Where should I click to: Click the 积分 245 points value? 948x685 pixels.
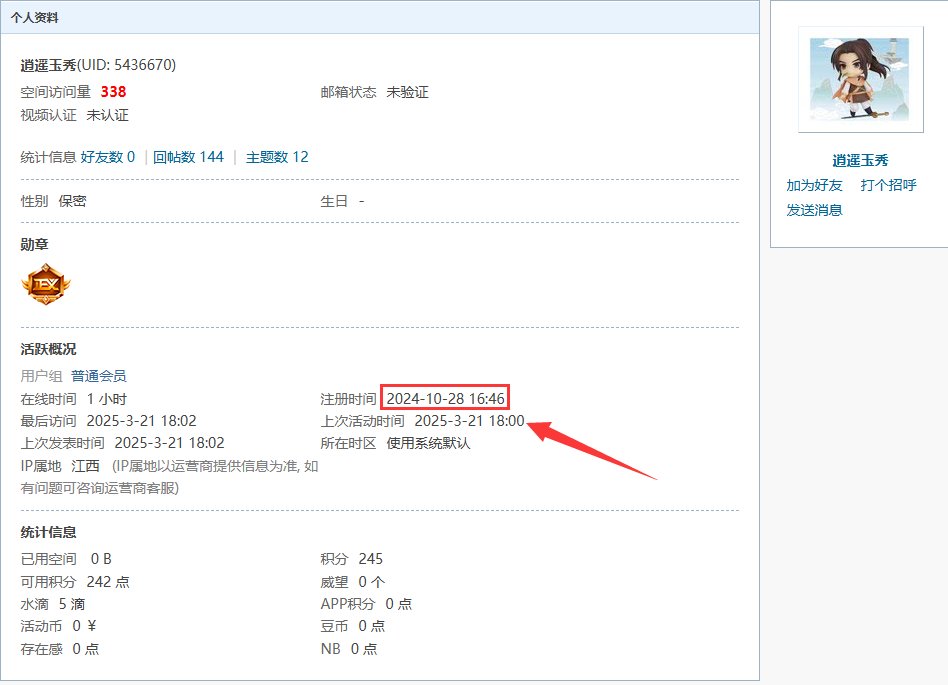click(370, 558)
